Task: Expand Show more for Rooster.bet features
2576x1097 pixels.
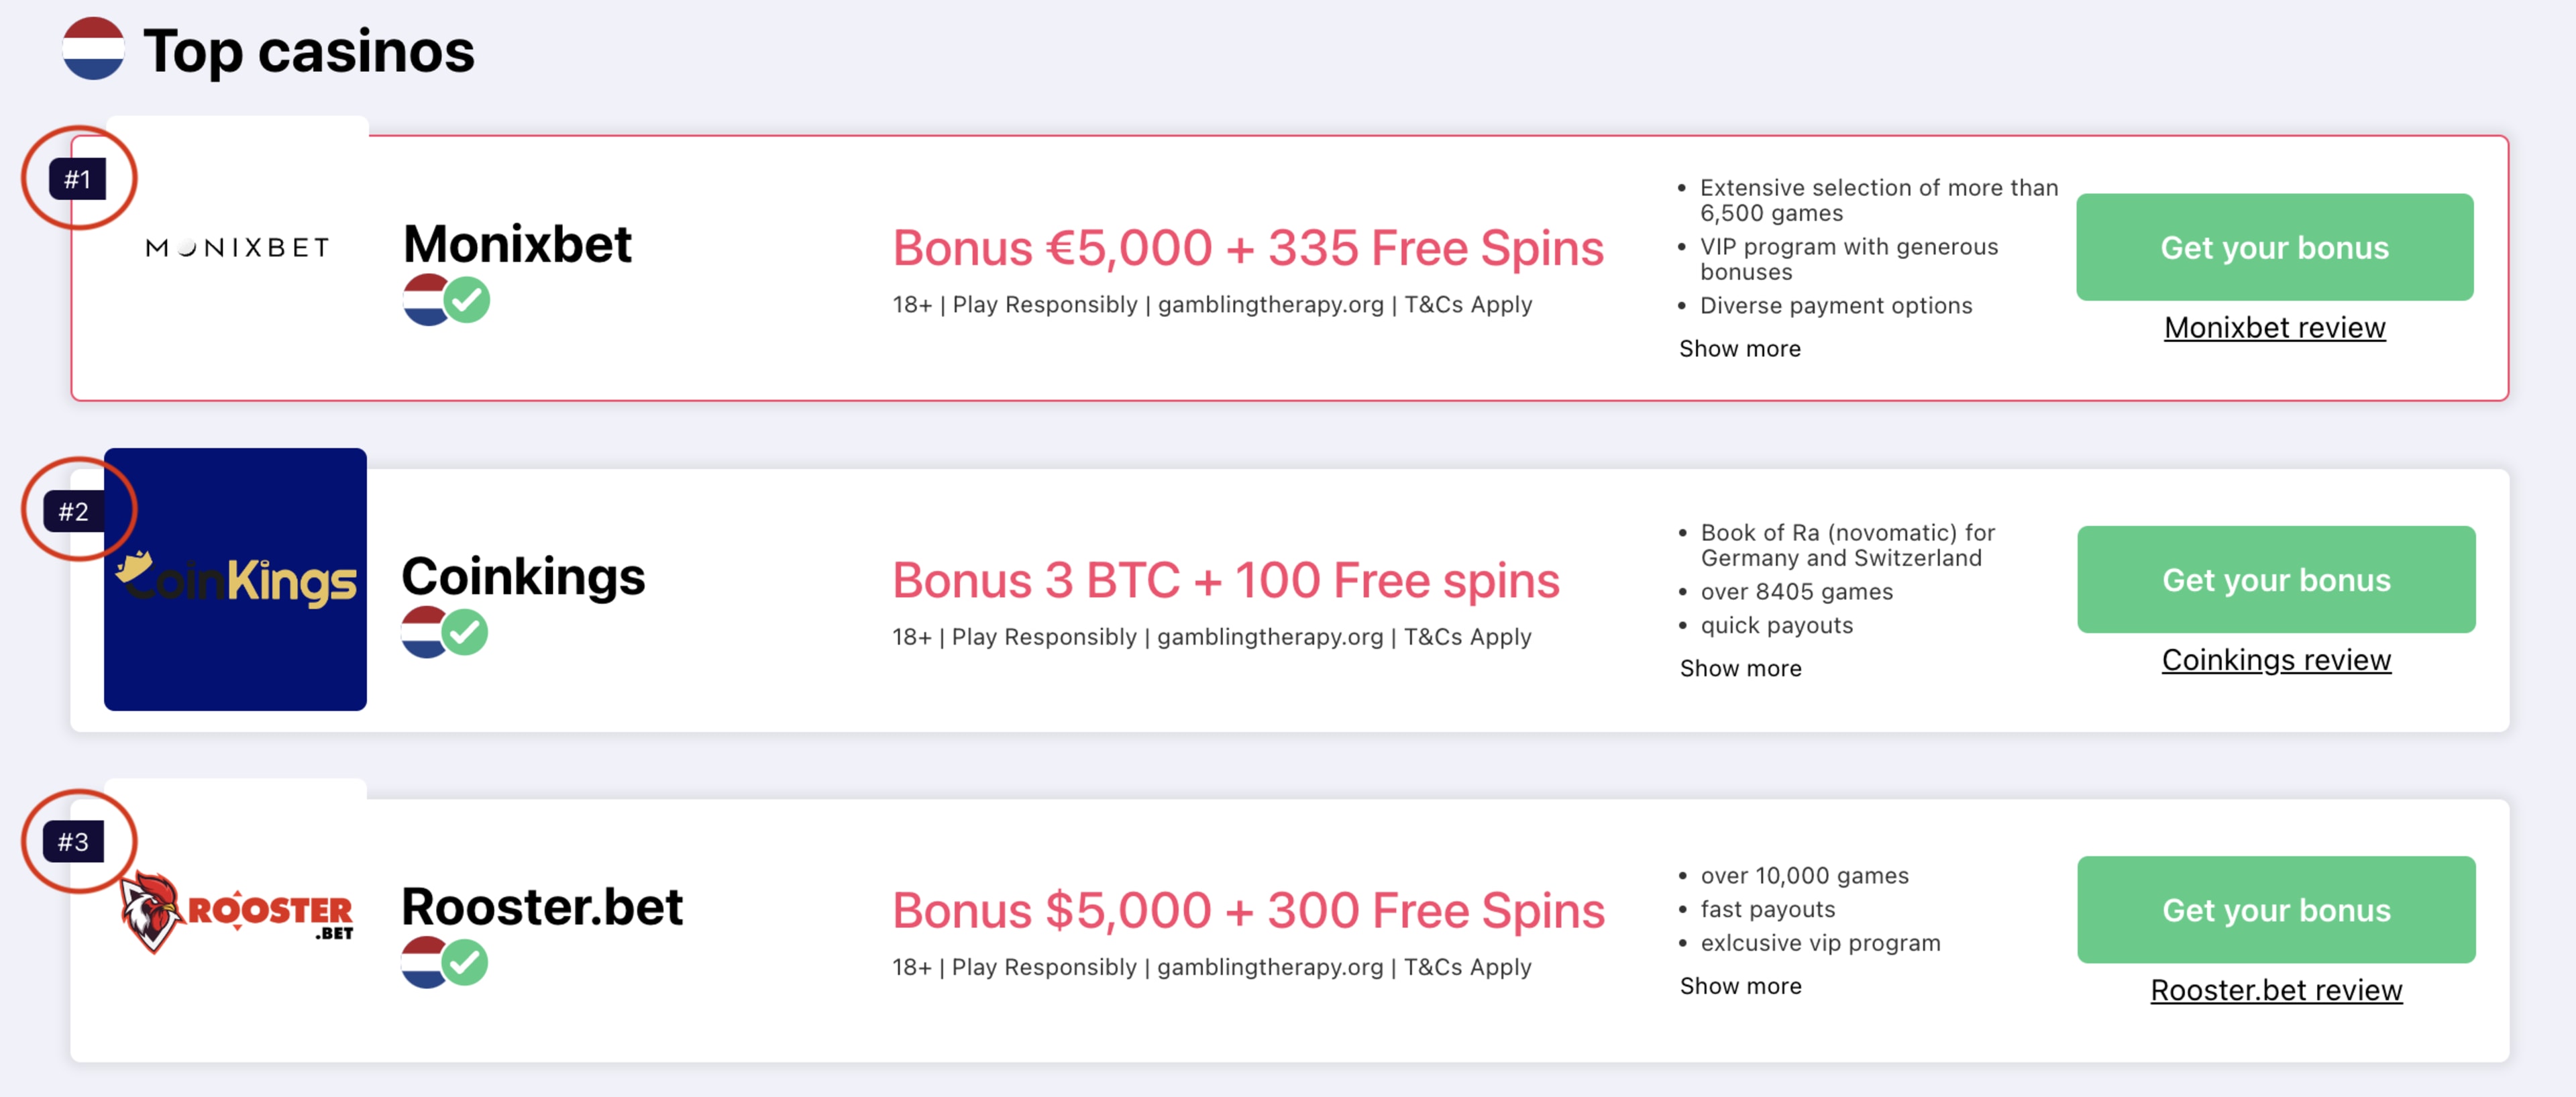Action: coord(1741,986)
